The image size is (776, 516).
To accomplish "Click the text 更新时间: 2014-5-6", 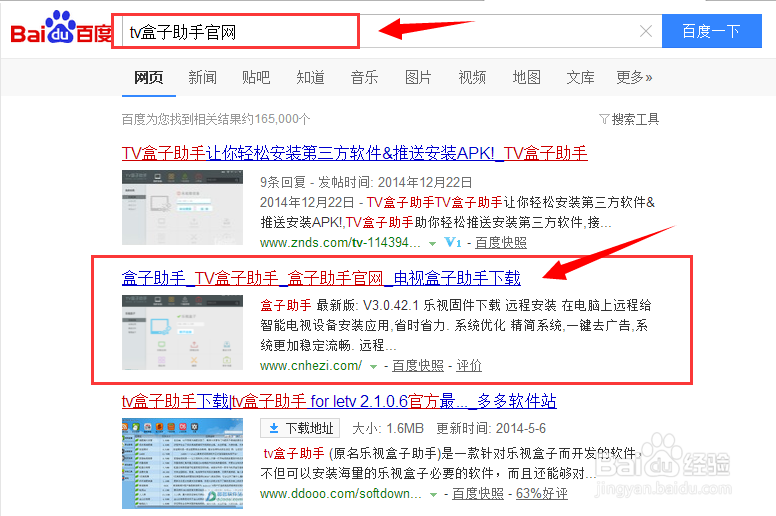I will click(491, 428).
